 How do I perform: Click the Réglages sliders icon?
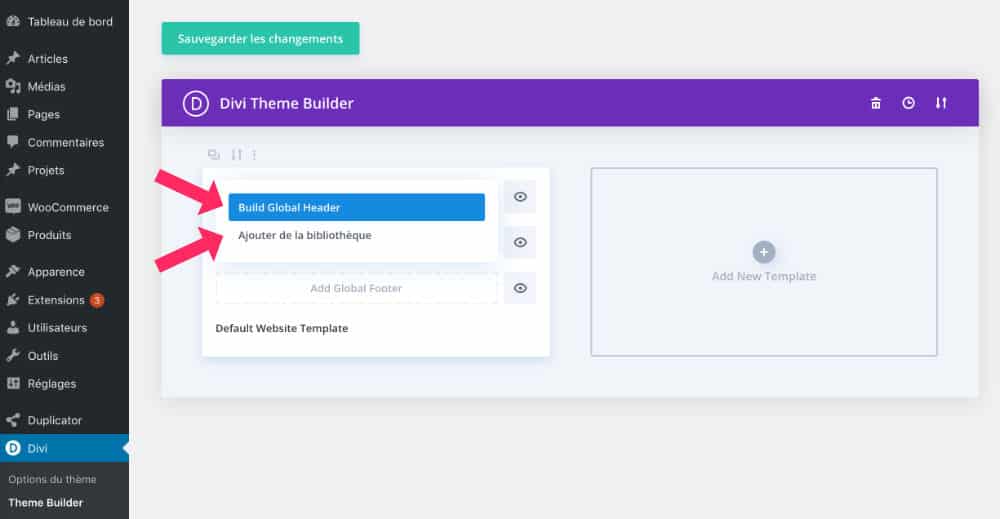13,383
